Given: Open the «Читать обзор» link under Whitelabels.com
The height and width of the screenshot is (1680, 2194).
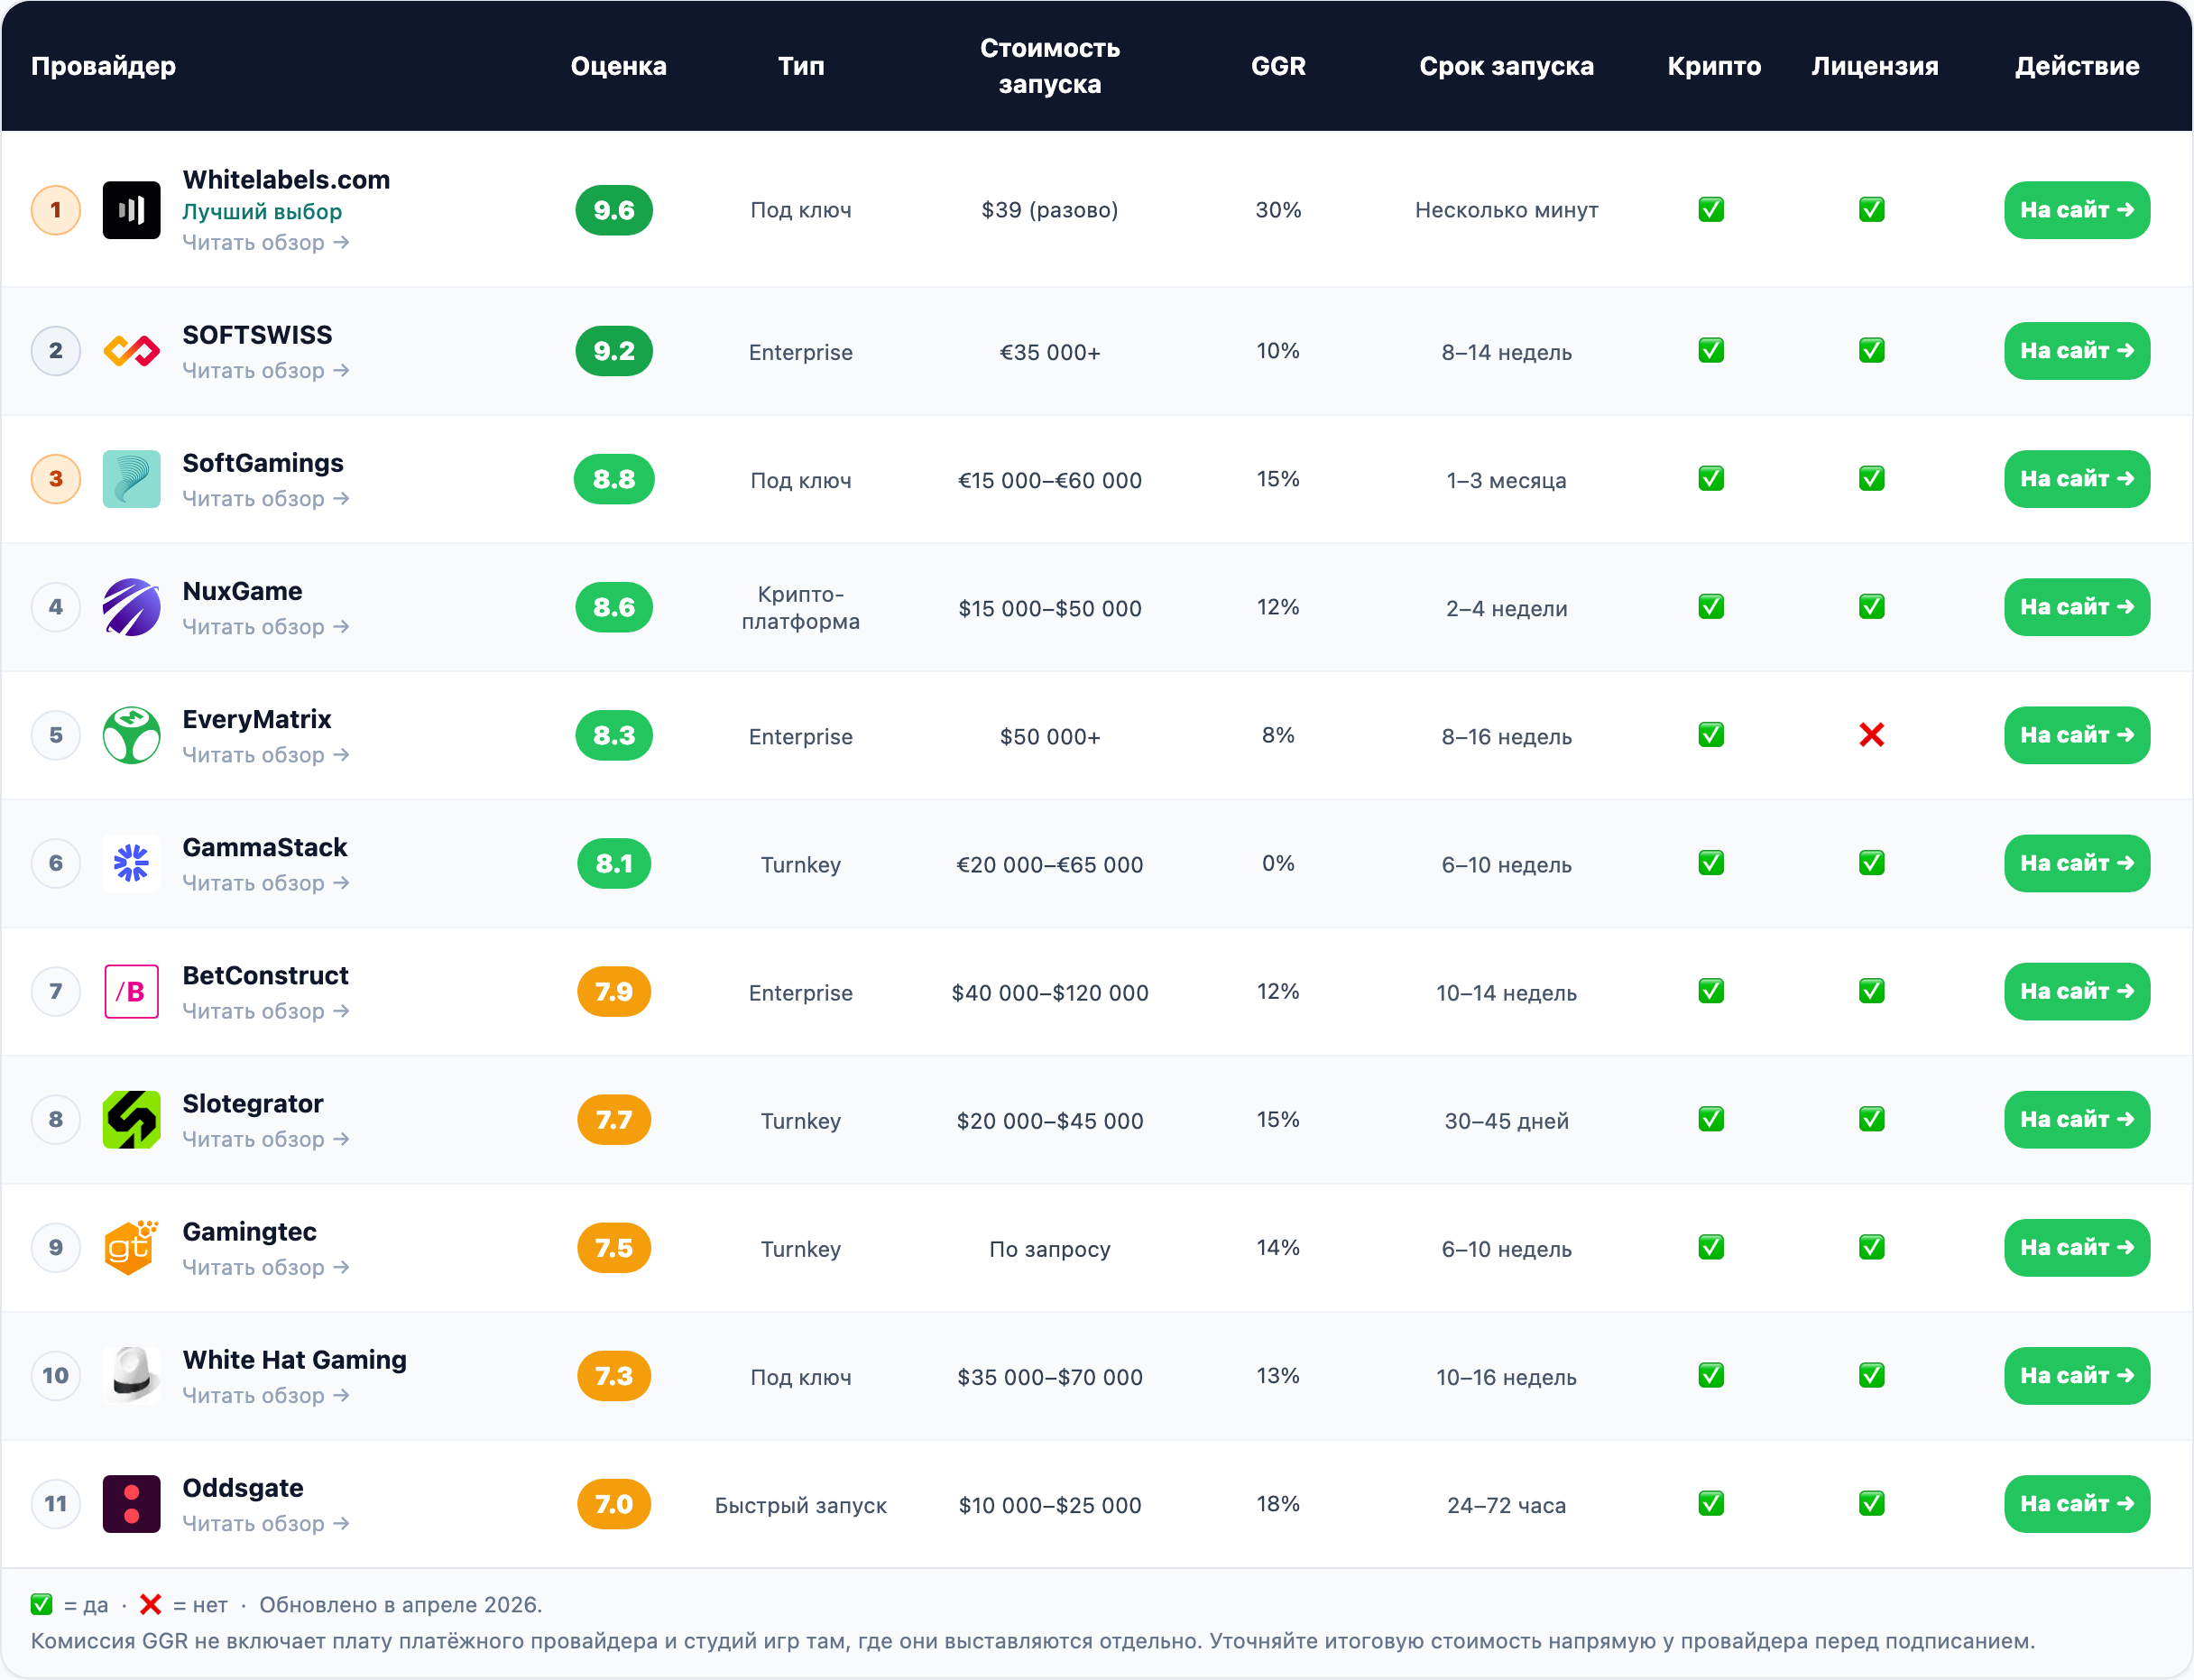Looking at the screenshot, I should pos(266,243).
